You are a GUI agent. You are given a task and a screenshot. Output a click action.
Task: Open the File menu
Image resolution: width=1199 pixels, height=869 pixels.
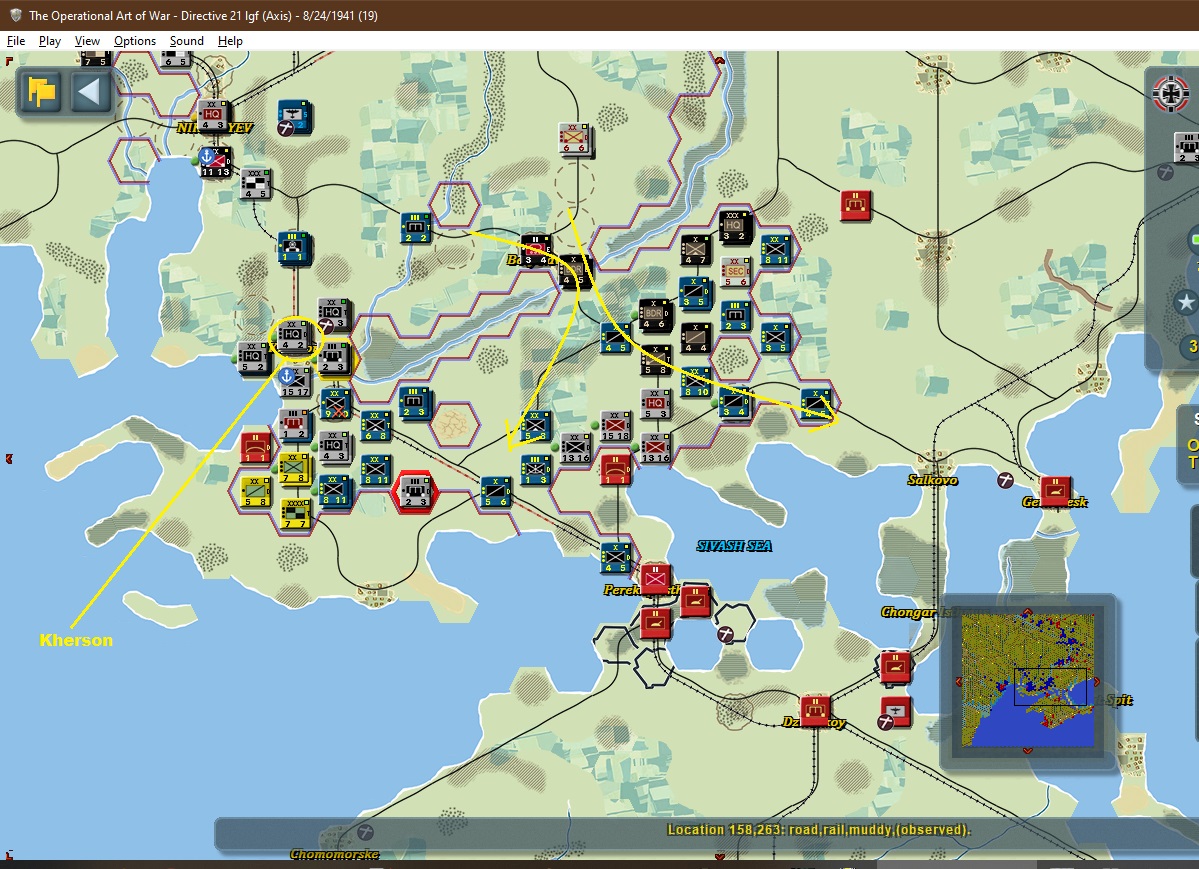point(16,41)
